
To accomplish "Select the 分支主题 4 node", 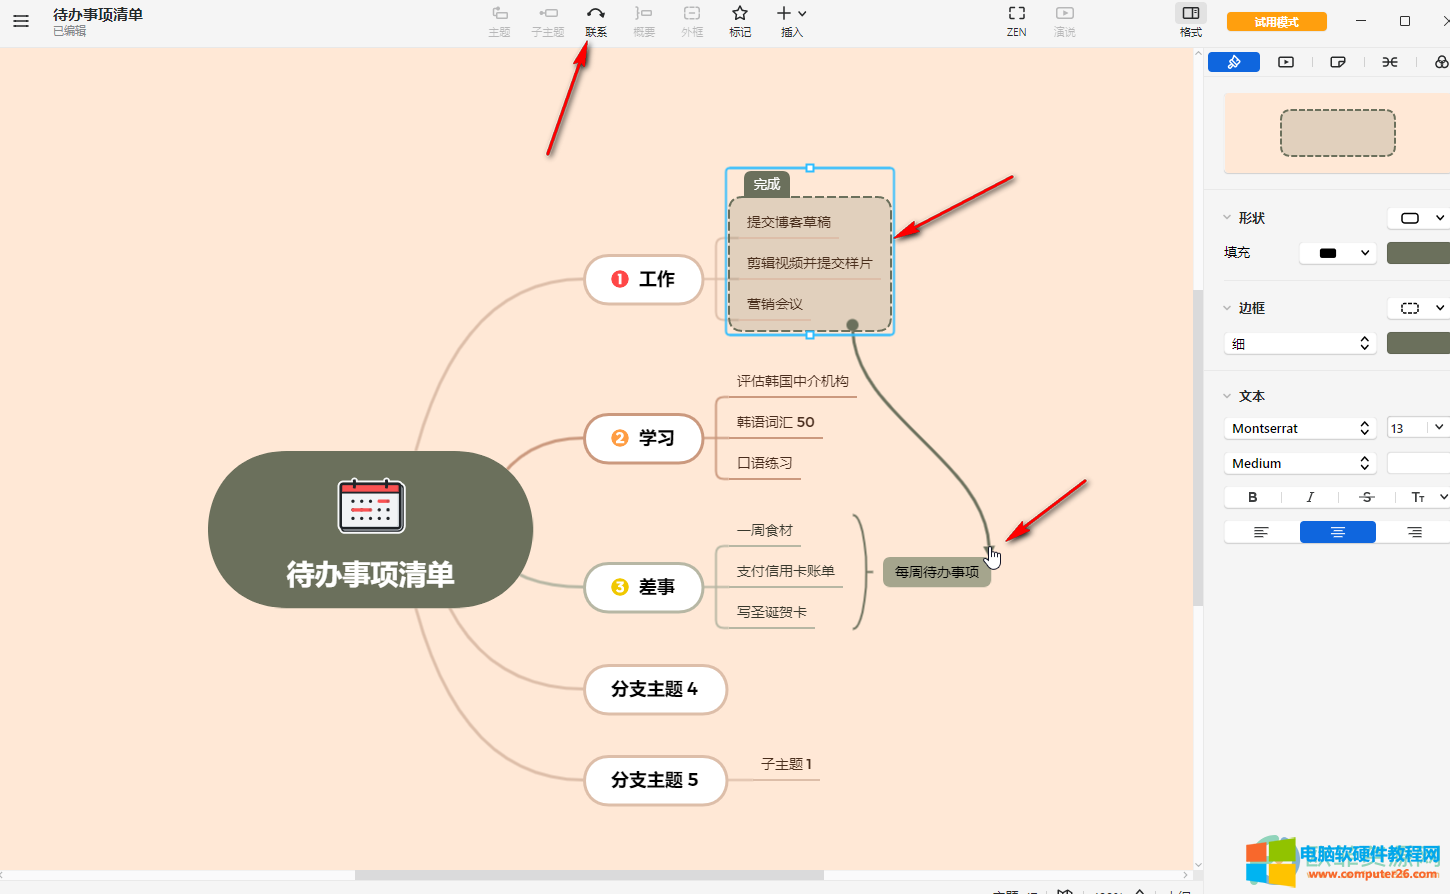I will (655, 689).
